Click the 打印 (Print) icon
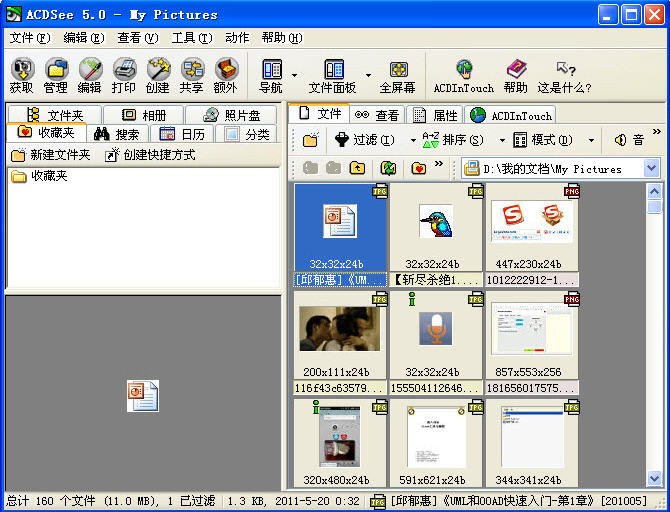 point(124,75)
